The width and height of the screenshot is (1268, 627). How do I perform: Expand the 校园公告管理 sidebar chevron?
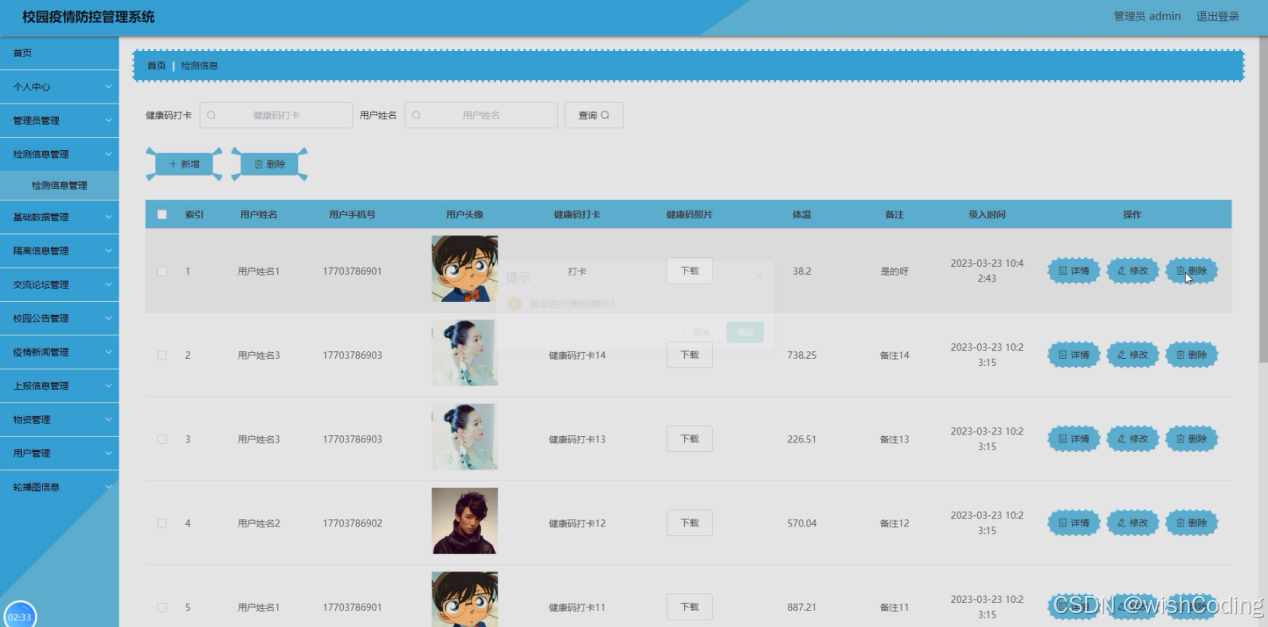click(x=108, y=318)
